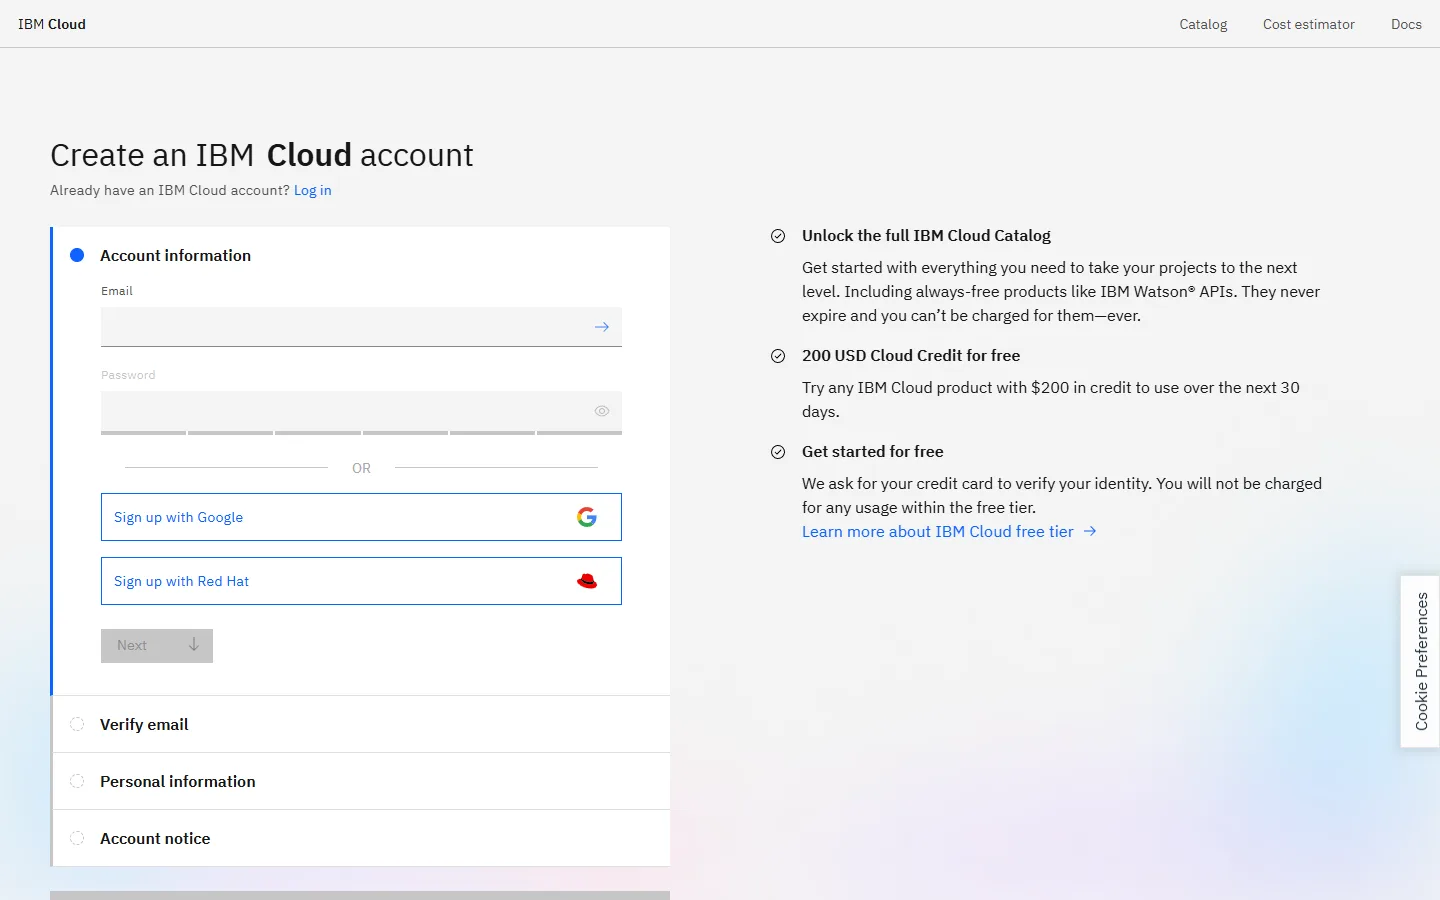The width and height of the screenshot is (1440, 900).
Task: Select the Verify email step circle
Action: [77, 724]
